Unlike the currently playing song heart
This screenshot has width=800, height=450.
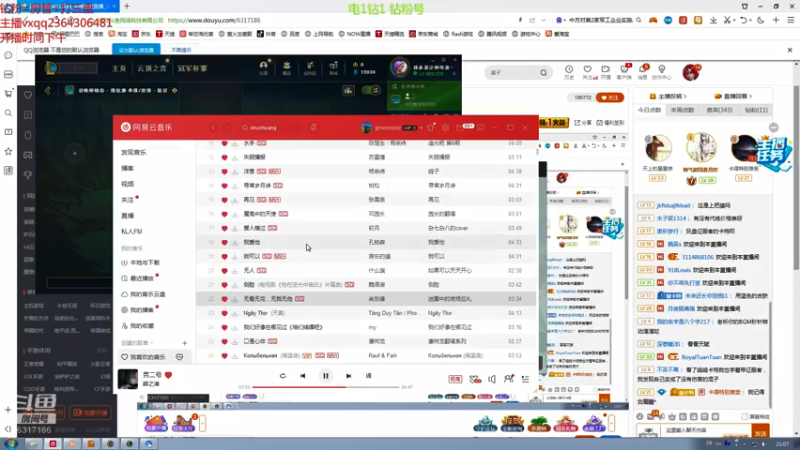coord(168,375)
